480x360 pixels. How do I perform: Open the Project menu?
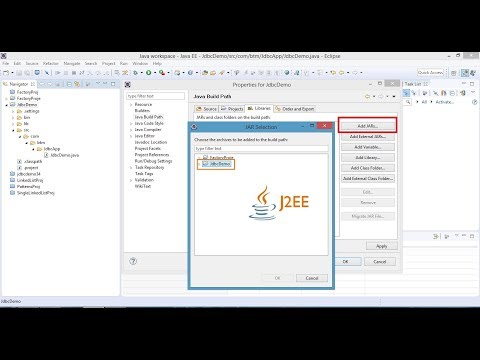(108, 63)
